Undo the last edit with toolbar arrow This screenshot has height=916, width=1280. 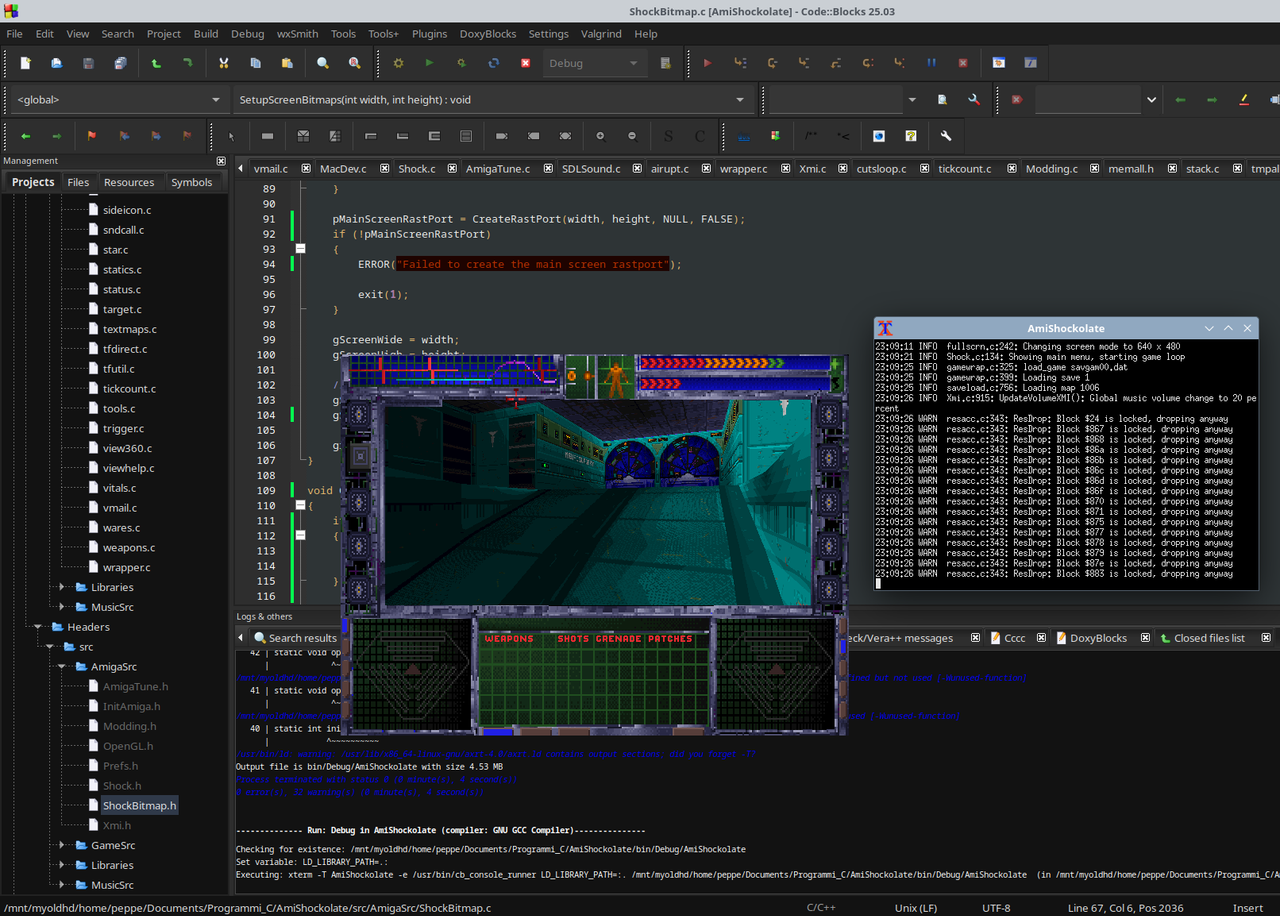[156, 63]
